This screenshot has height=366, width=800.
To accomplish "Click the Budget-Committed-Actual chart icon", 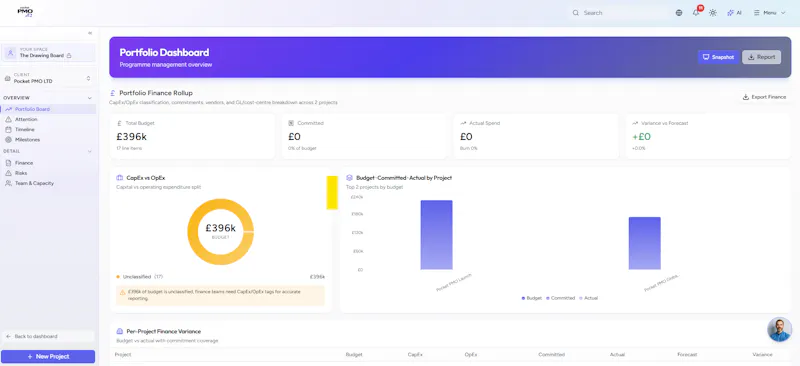I will tap(349, 178).
